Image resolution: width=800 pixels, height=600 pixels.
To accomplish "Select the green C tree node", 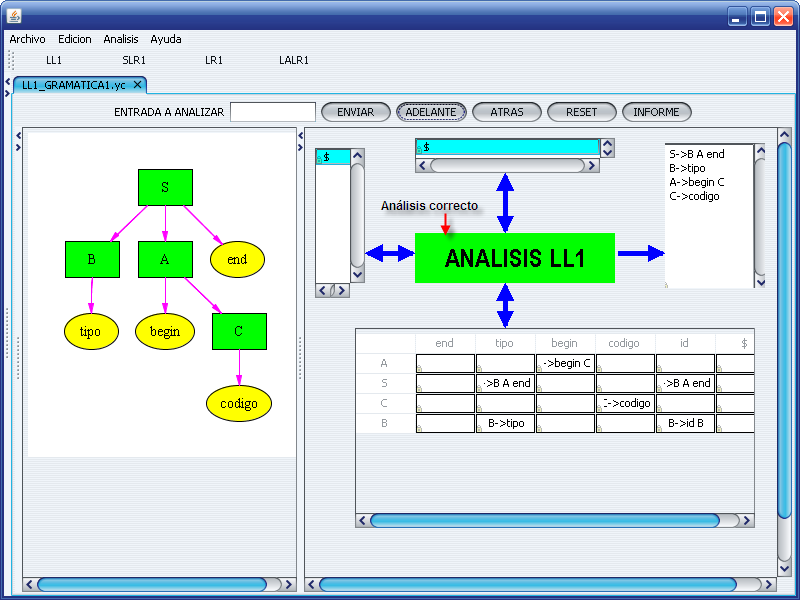I will coord(239,331).
